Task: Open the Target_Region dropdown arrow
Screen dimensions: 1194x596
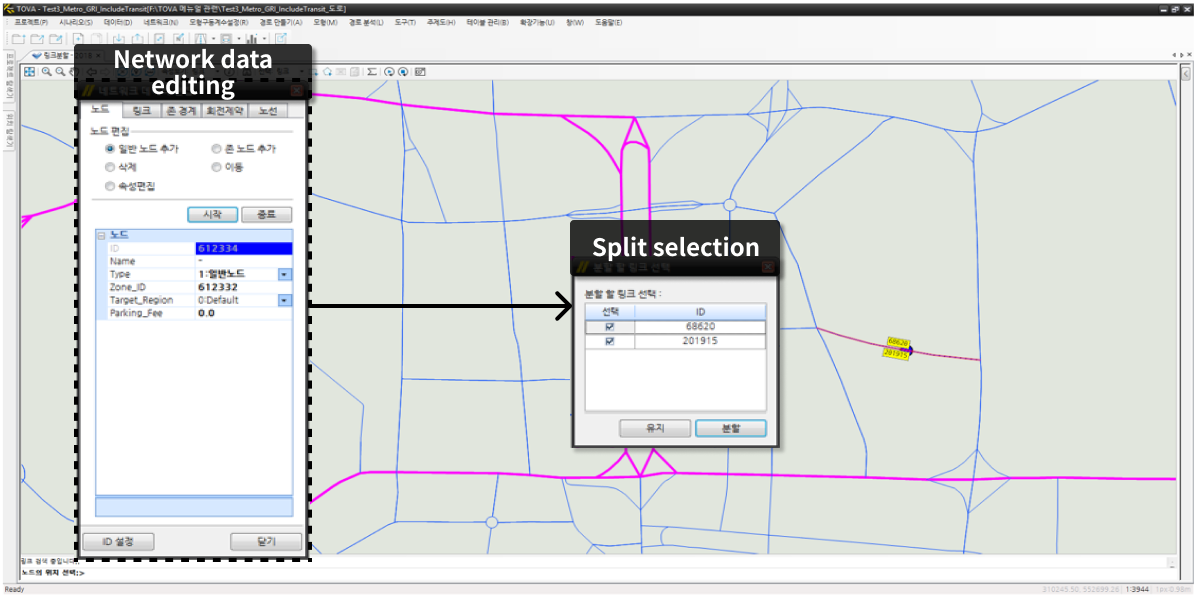Action: (284, 300)
